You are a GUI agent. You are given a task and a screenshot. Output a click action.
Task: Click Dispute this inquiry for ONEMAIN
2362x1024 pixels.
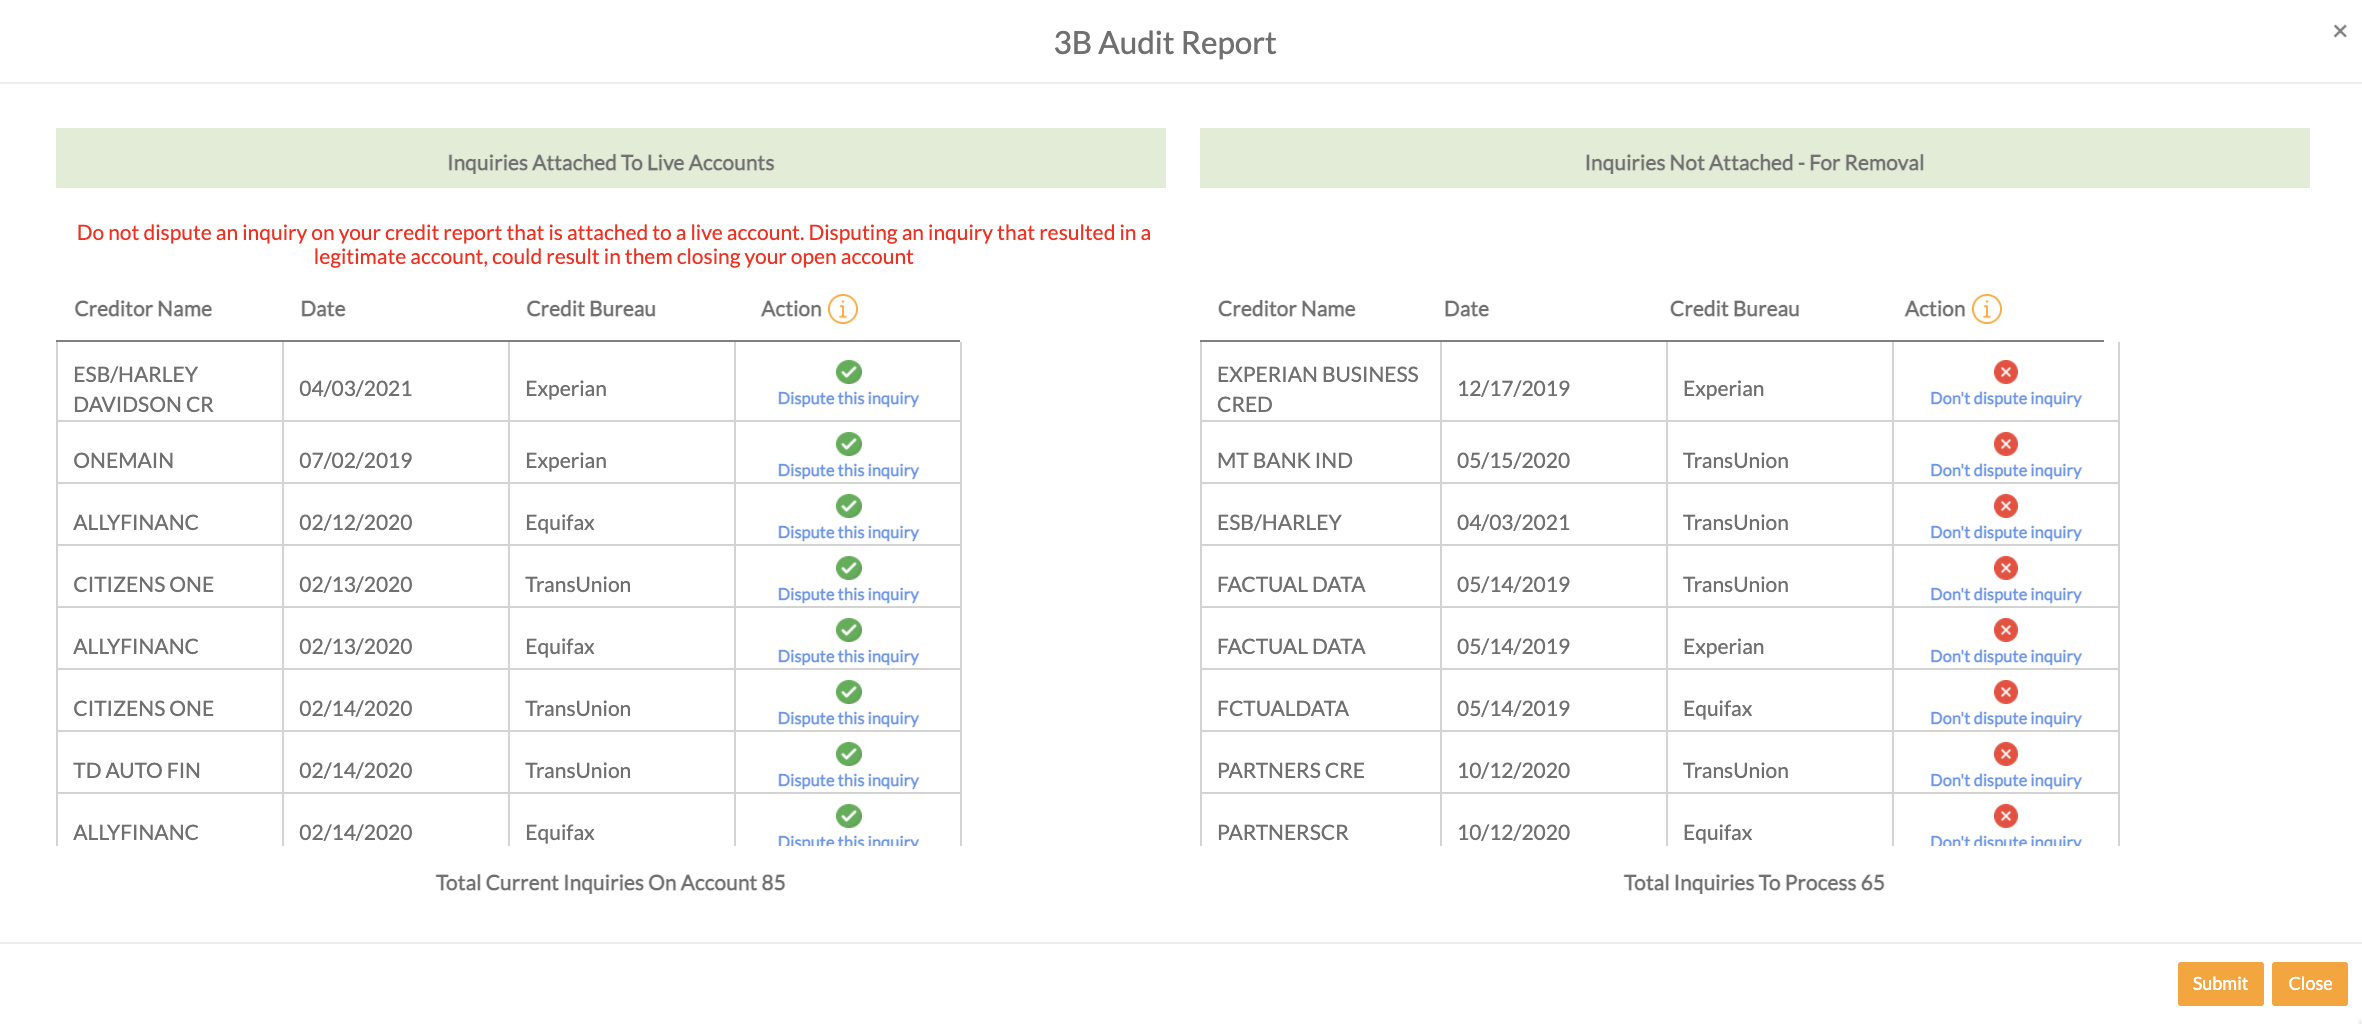848,470
